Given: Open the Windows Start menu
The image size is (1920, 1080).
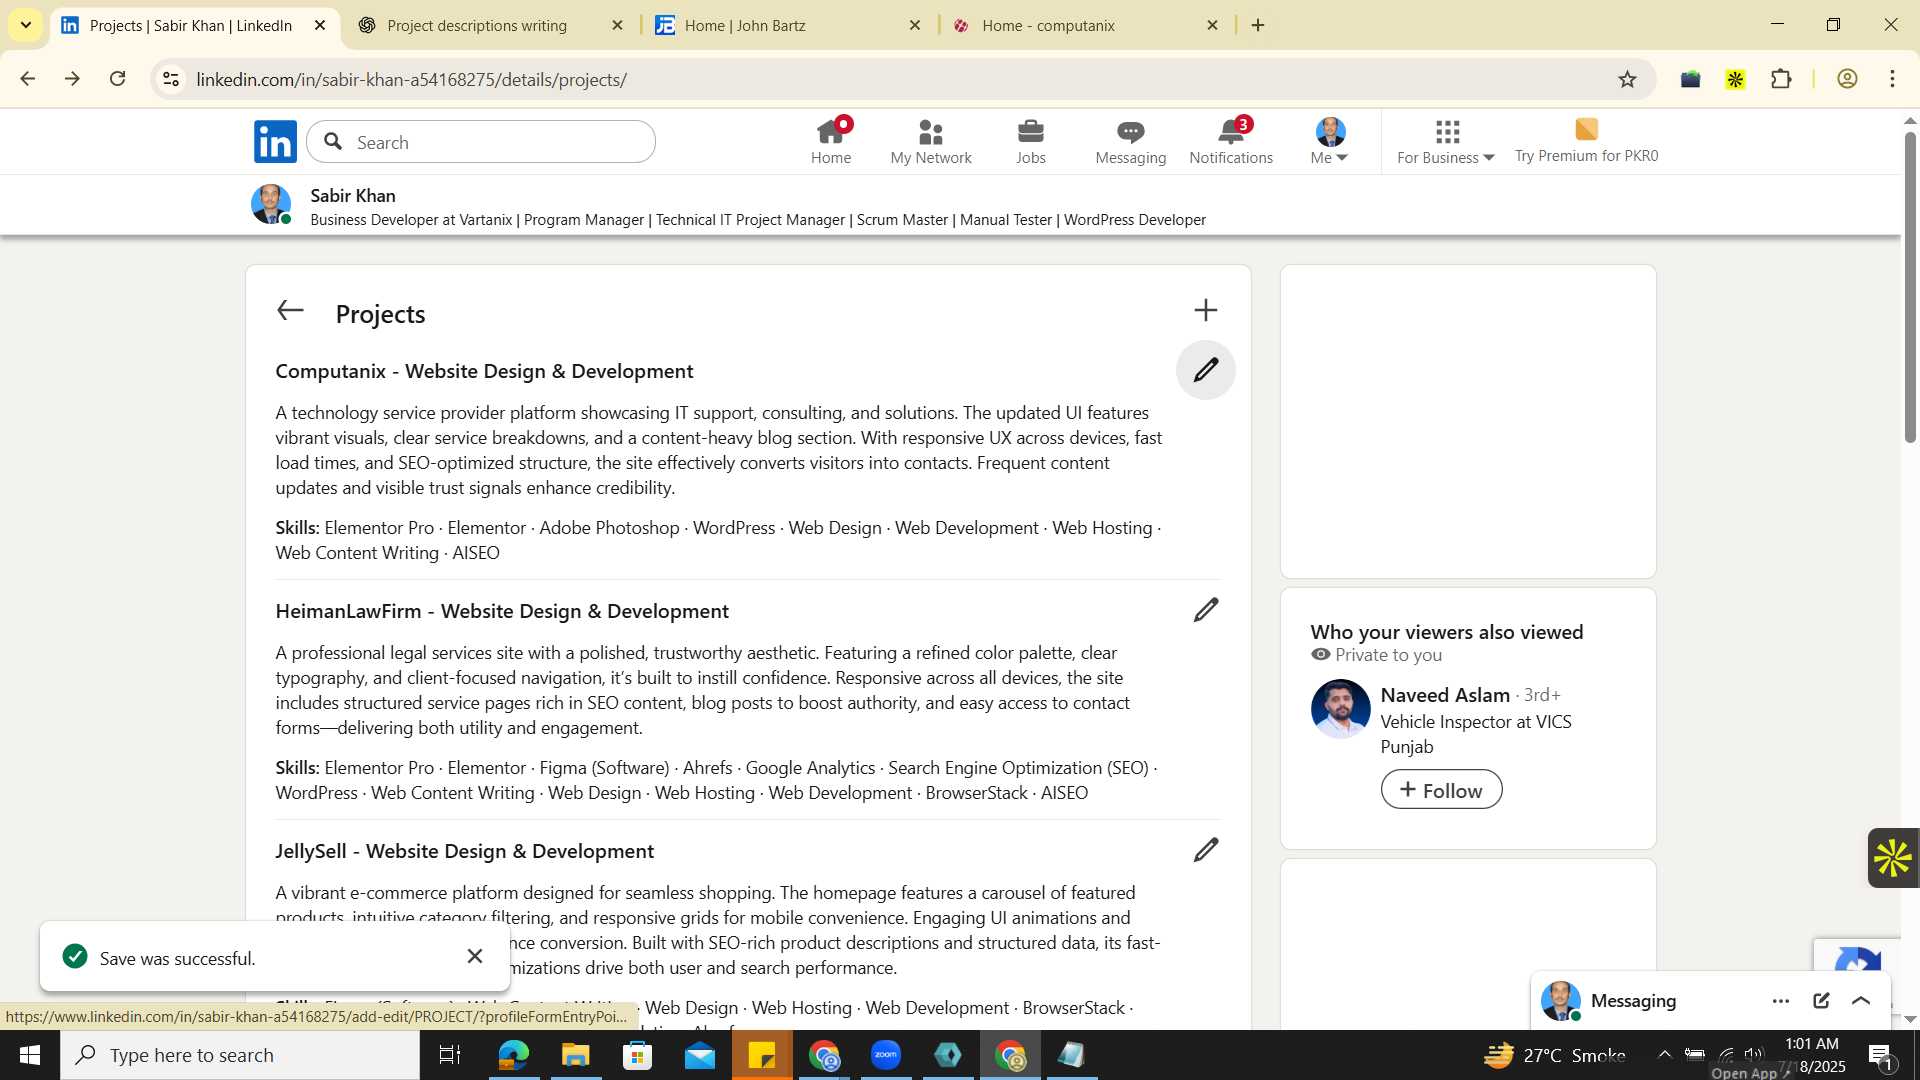Looking at the screenshot, I should tap(30, 1055).
